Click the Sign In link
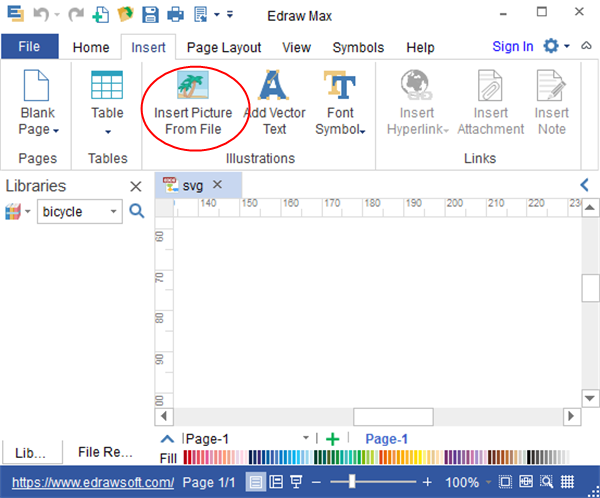 coord(513,46)
